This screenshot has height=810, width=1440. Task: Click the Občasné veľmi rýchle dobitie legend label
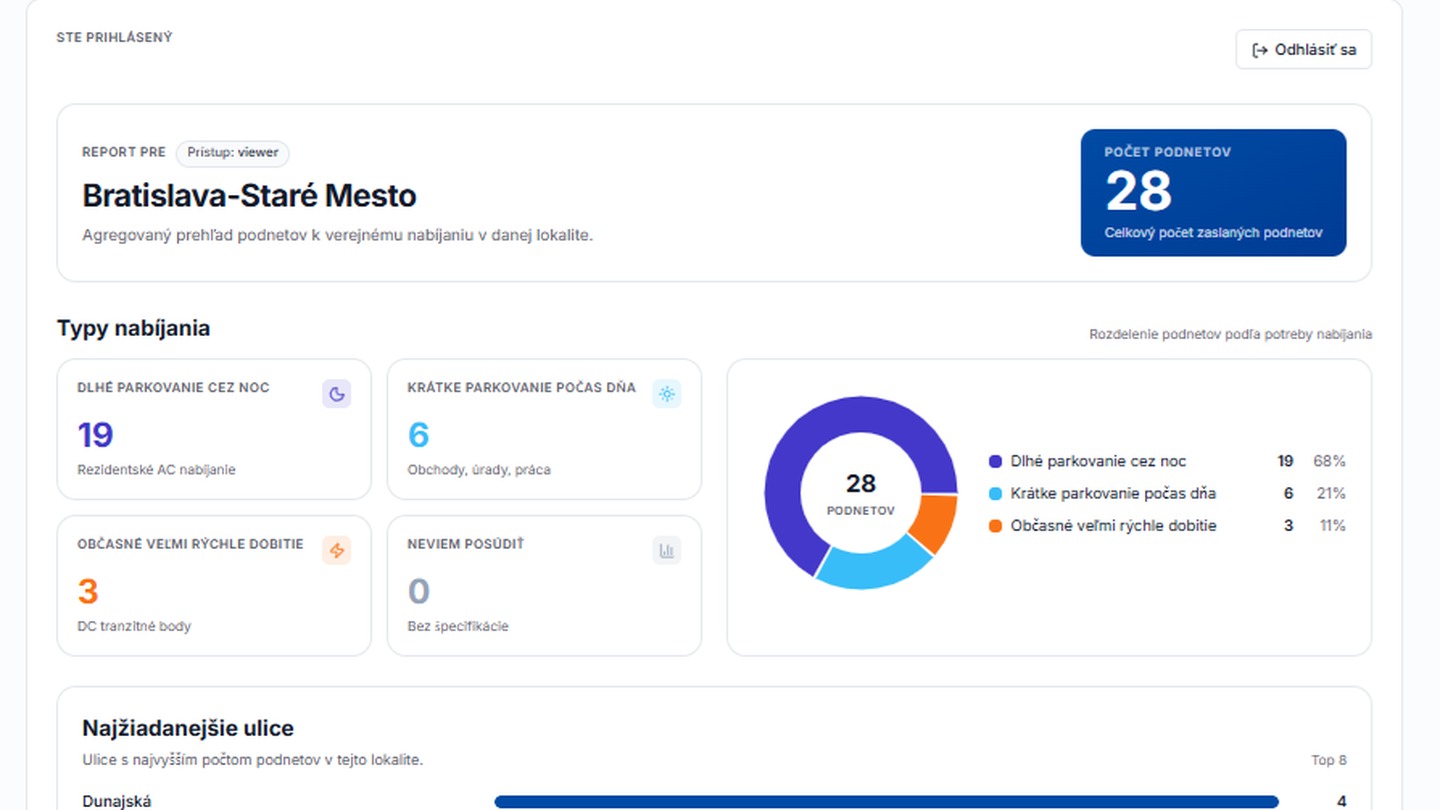tap(1113, 525)
